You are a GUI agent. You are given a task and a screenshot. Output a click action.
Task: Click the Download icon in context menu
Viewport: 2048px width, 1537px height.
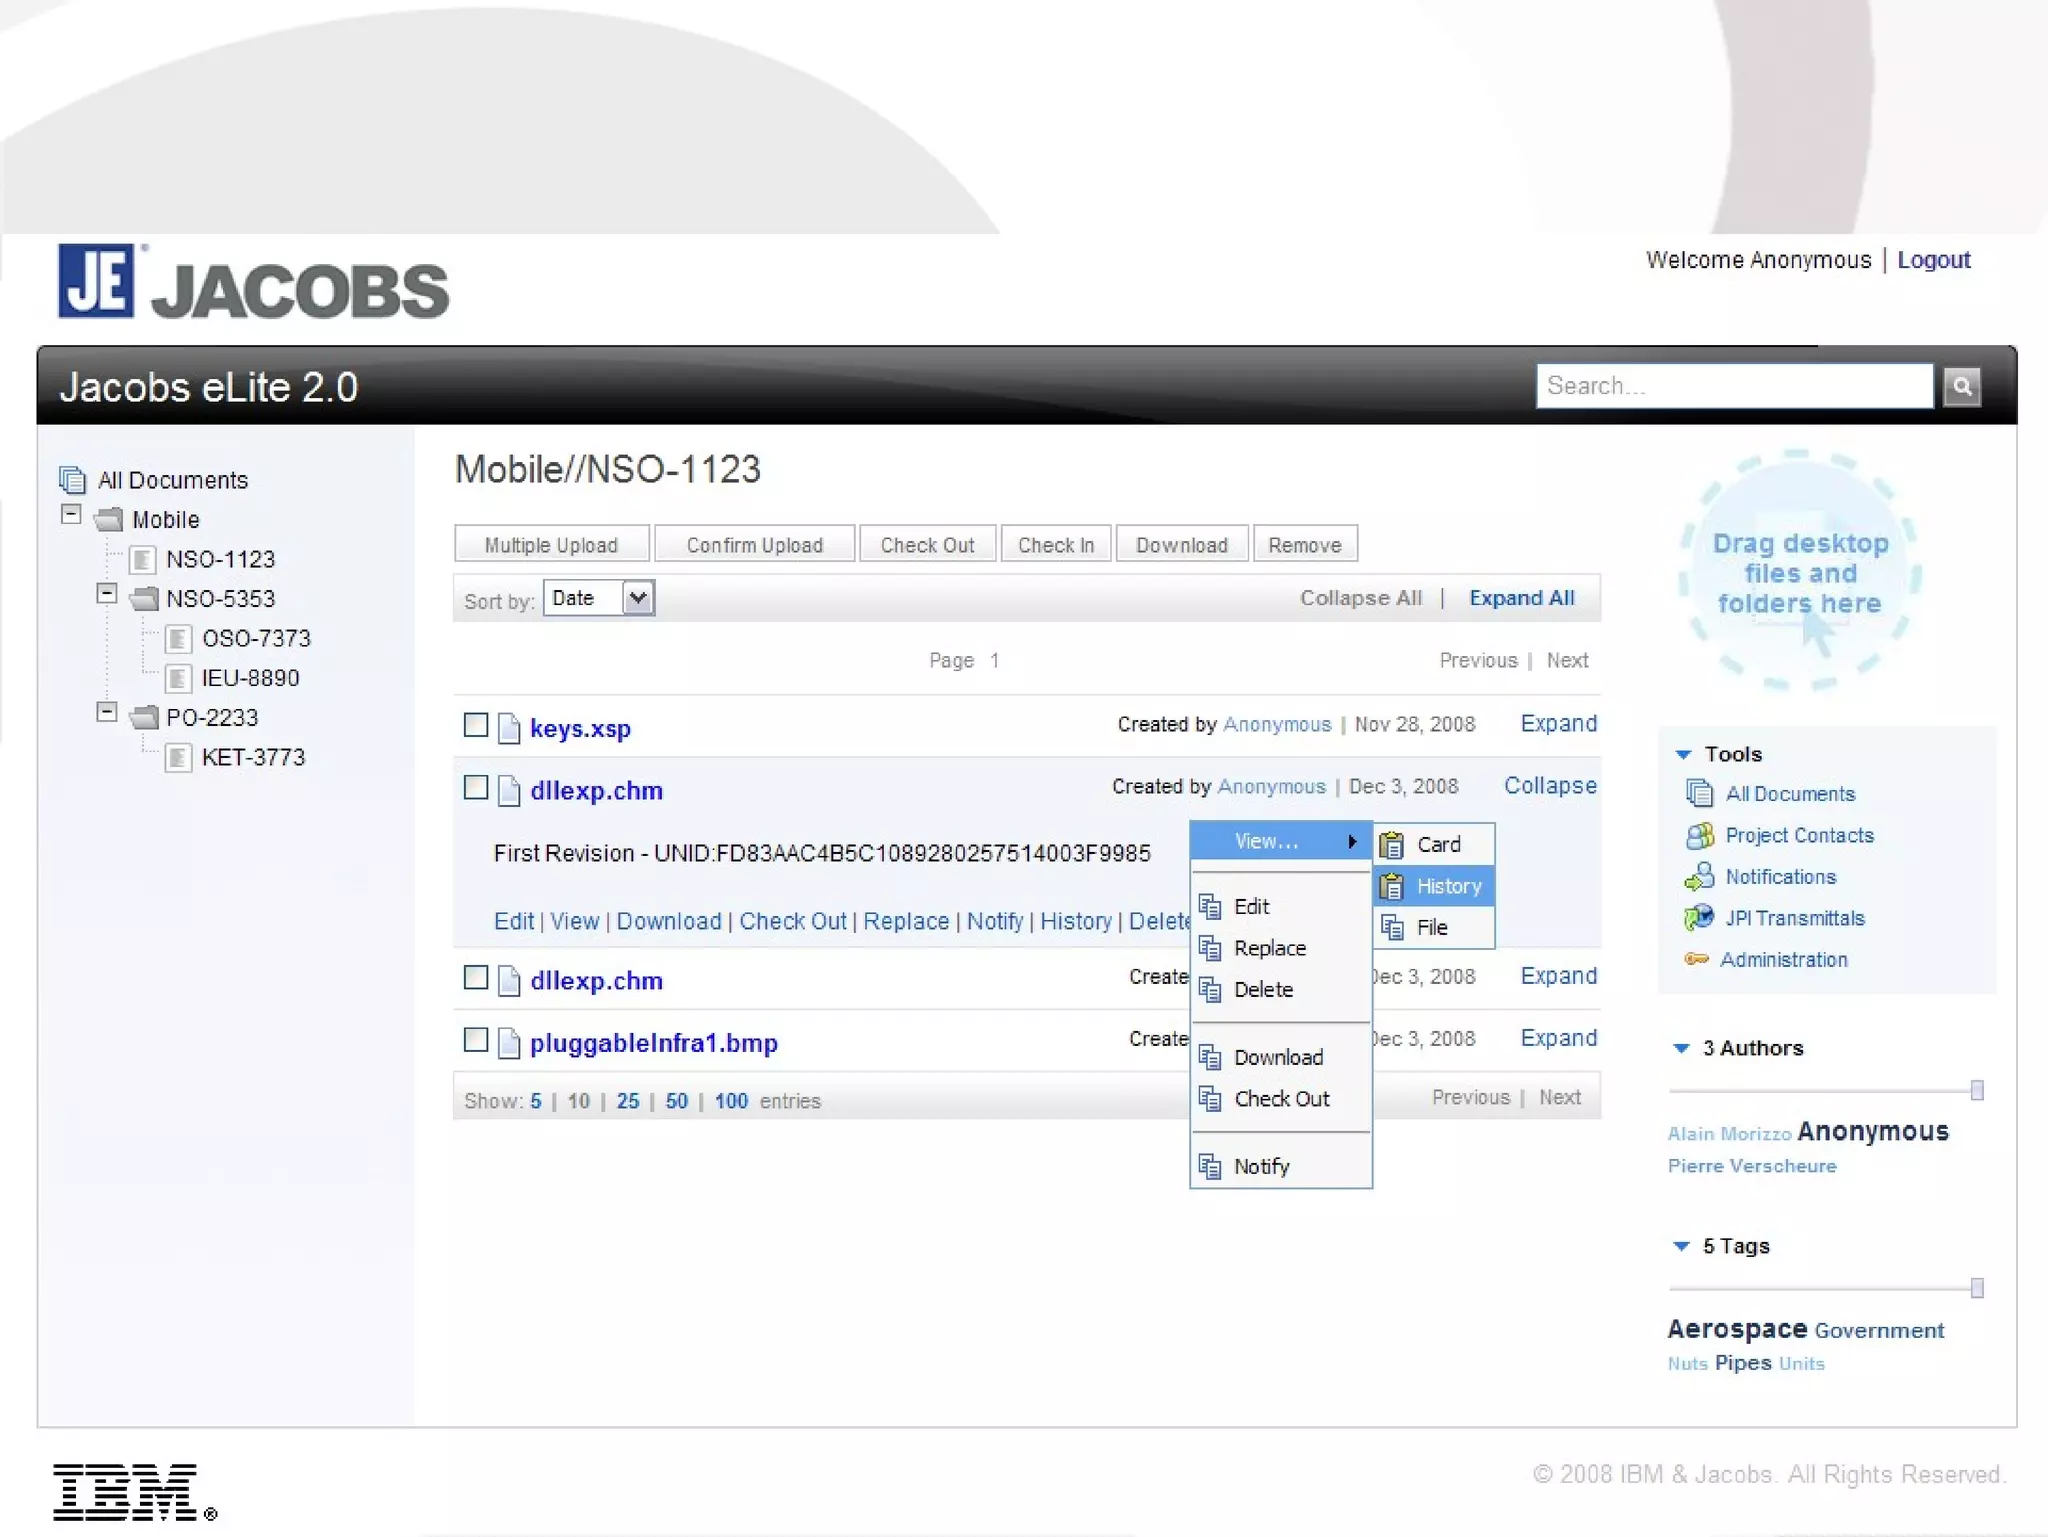[1210, 1058]
